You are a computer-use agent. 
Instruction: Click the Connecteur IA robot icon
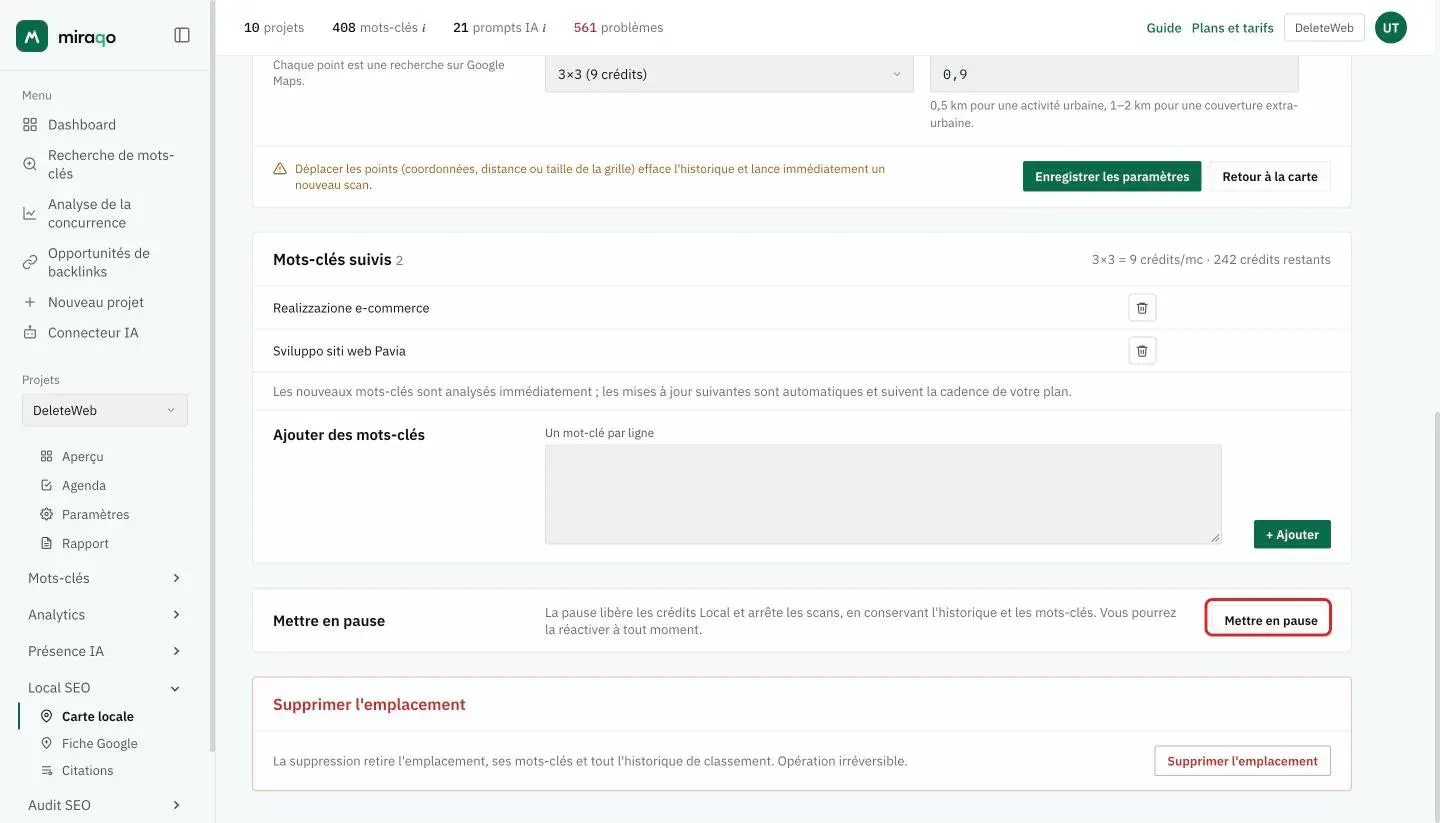pos(30,332)
